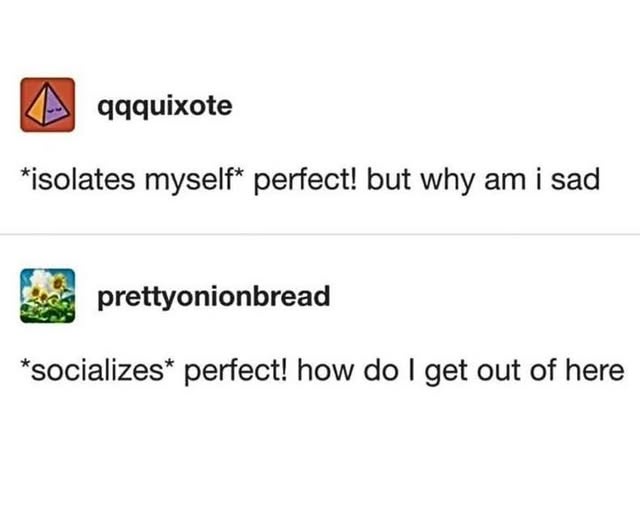Click the word "sad" ending the first post

click(x=576, y=180)
